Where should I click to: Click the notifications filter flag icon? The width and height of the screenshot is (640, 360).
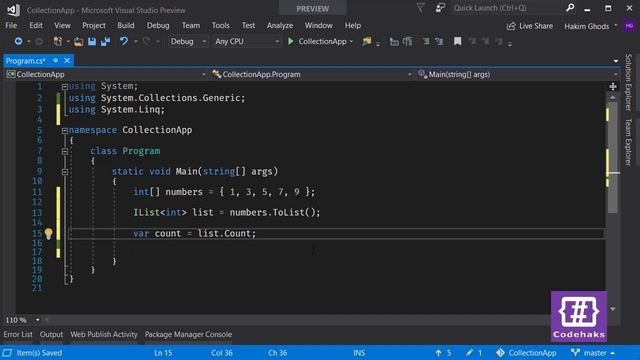click(420, 8)
